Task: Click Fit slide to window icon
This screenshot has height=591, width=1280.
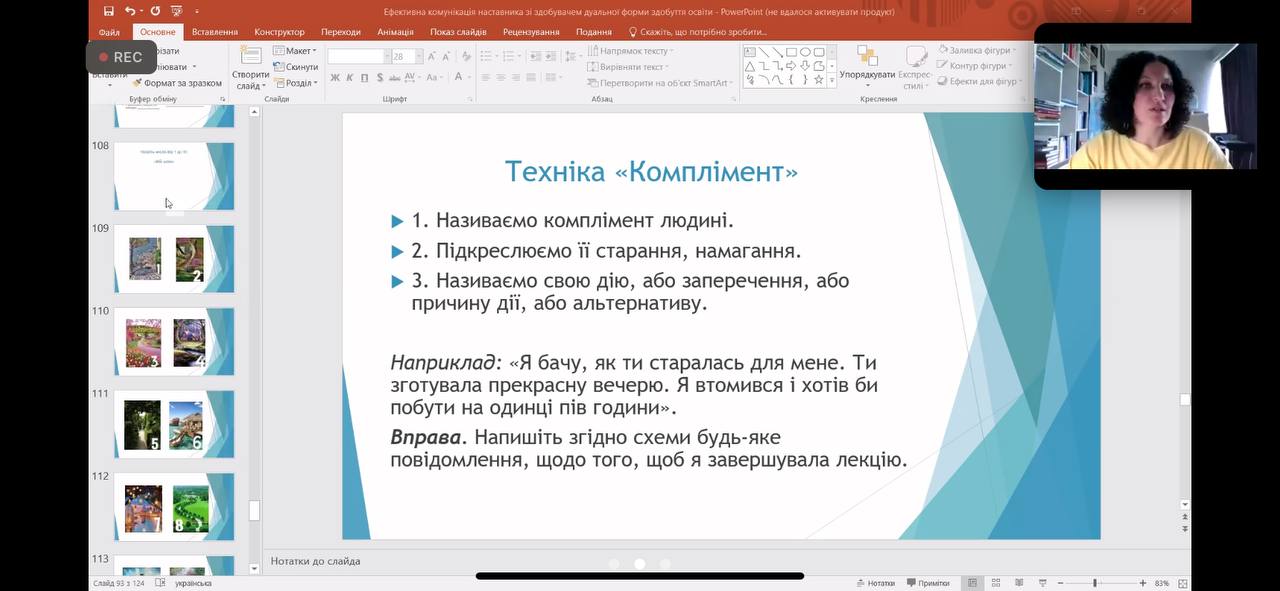Action: pos(1183,583)
